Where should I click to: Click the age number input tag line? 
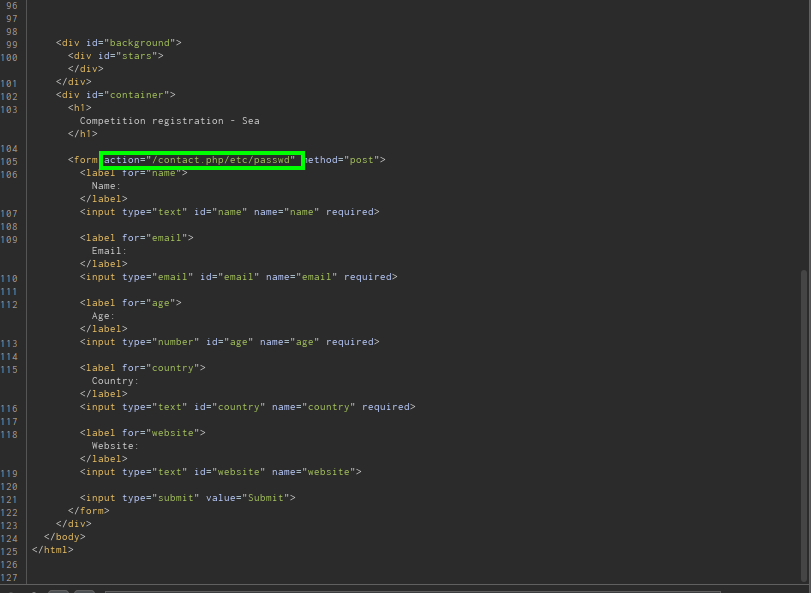(229, 342)
